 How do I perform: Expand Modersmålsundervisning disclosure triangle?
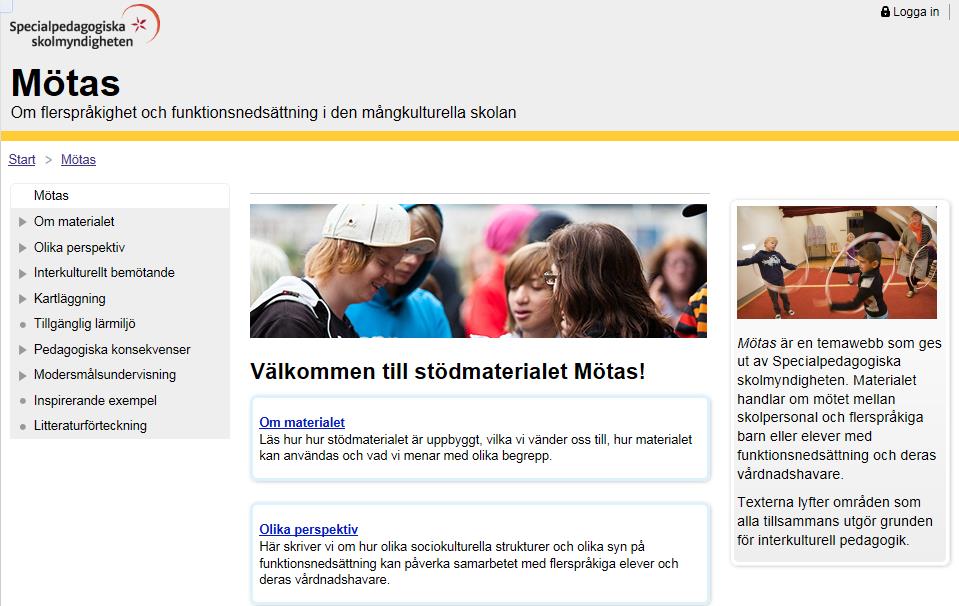tap(23, 375)
